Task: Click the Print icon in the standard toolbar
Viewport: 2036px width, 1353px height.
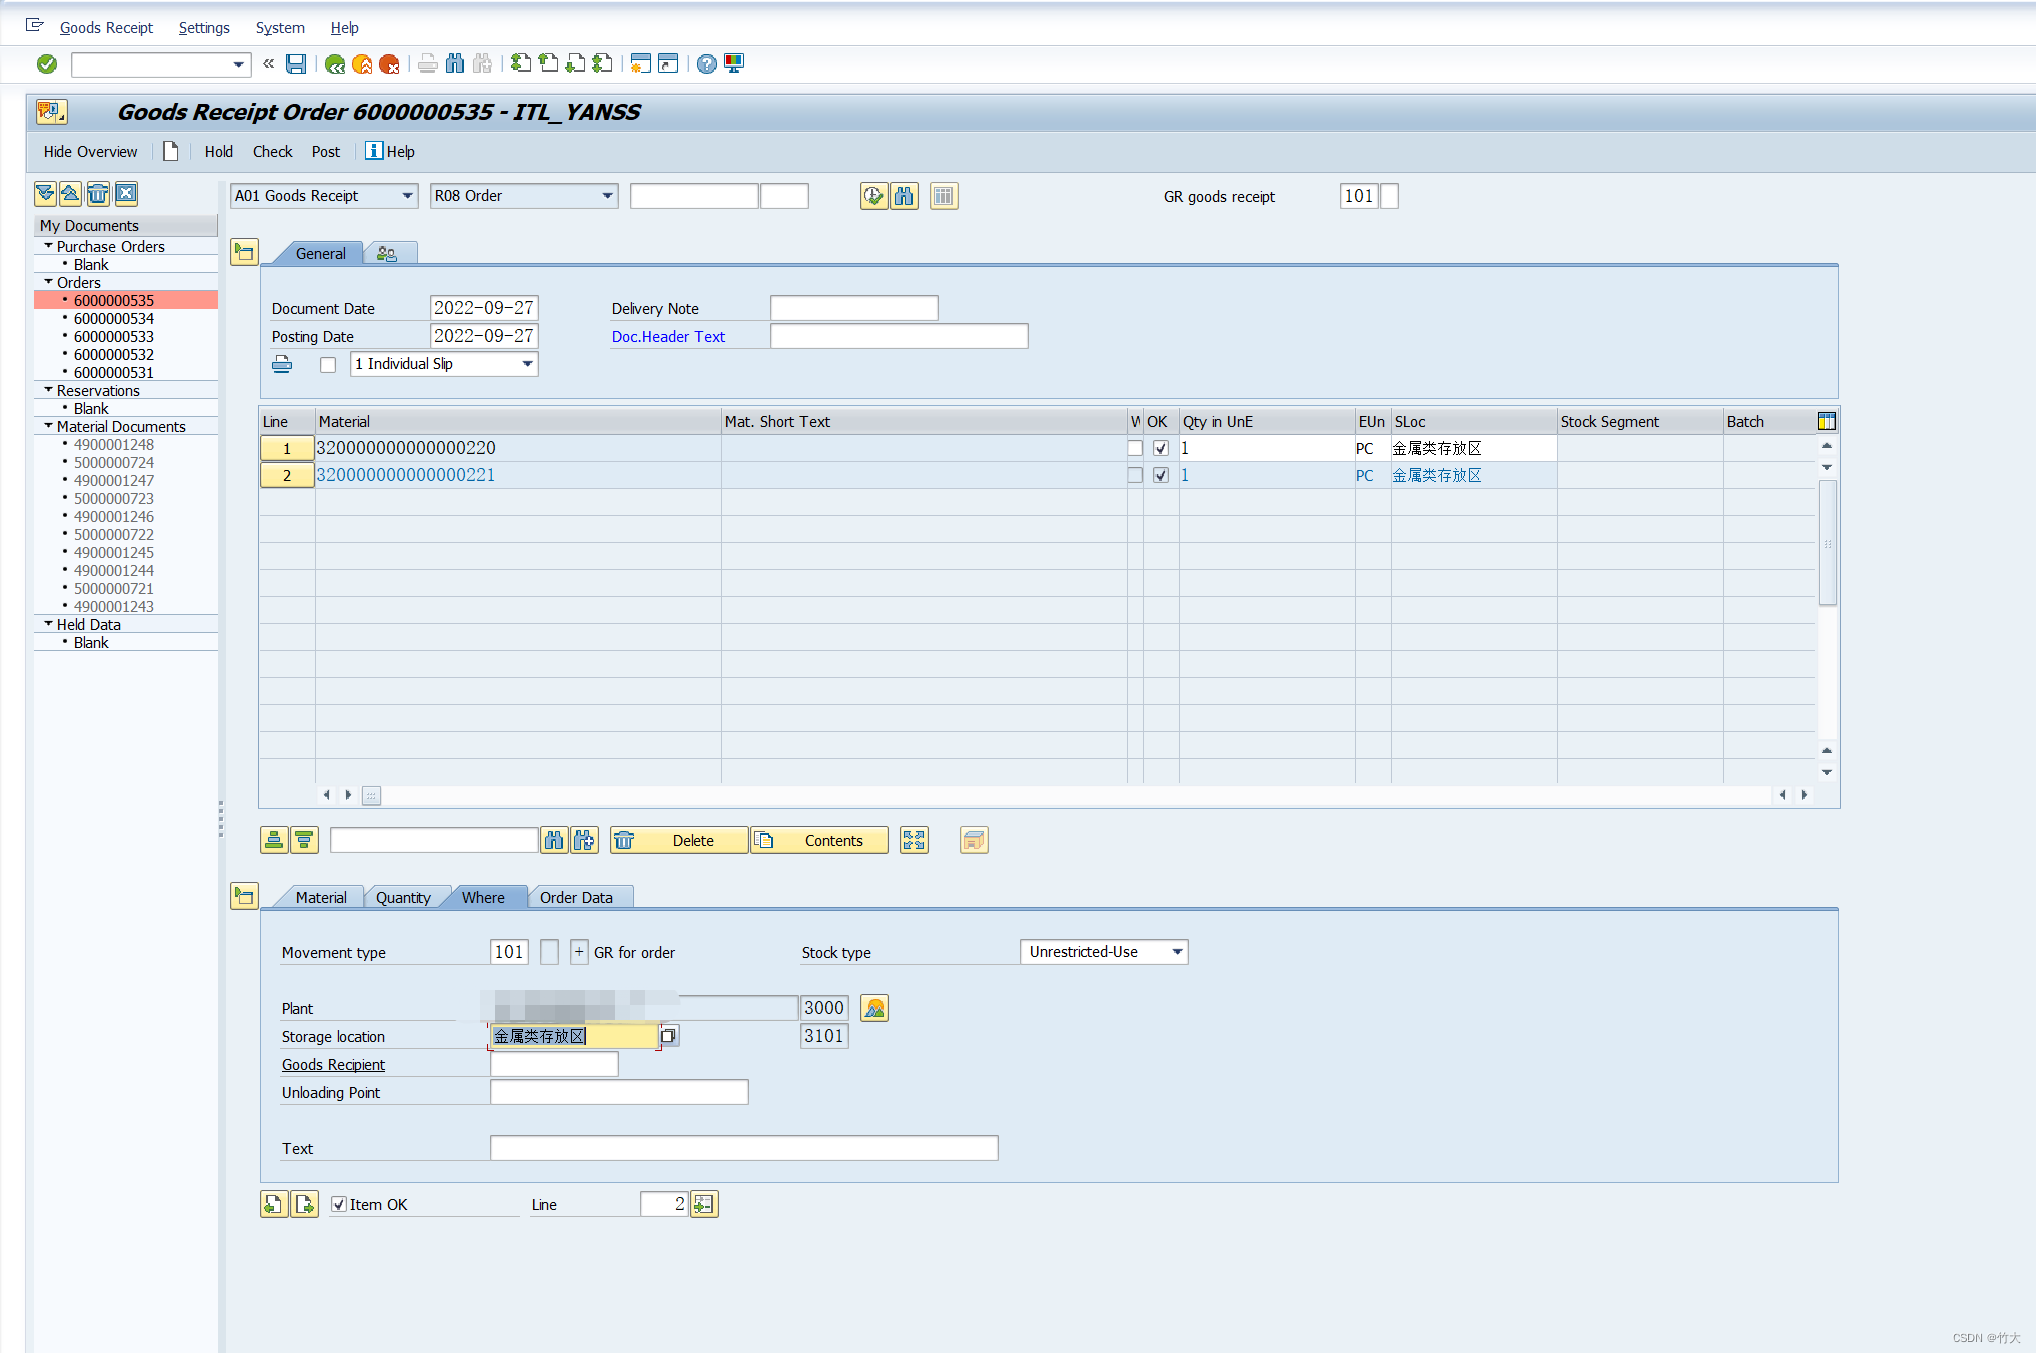Action: tap(427, 64)
